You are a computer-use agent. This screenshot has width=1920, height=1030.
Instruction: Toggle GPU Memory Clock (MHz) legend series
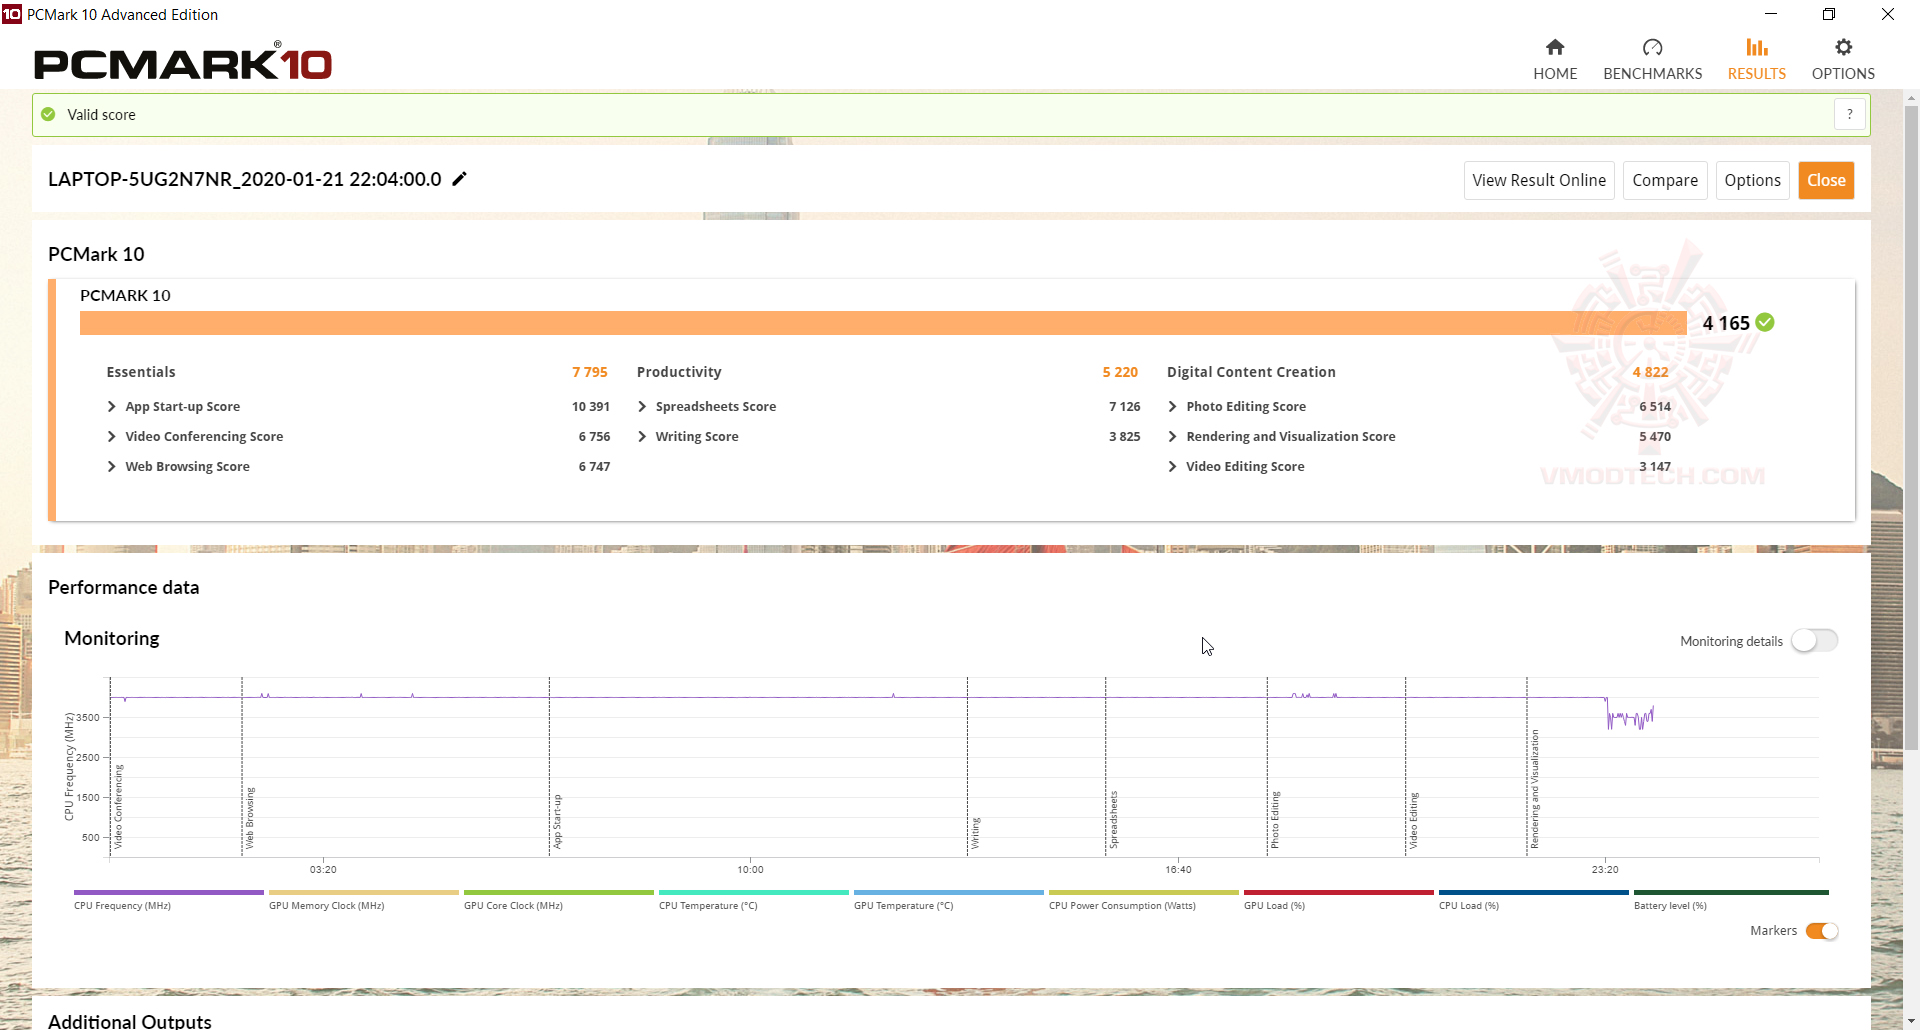tap(363, 900)
